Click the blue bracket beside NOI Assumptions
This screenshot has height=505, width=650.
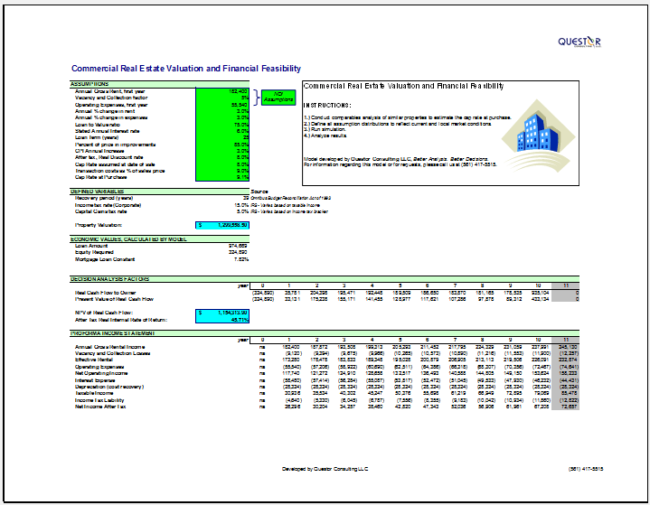(x=257, y=97)
